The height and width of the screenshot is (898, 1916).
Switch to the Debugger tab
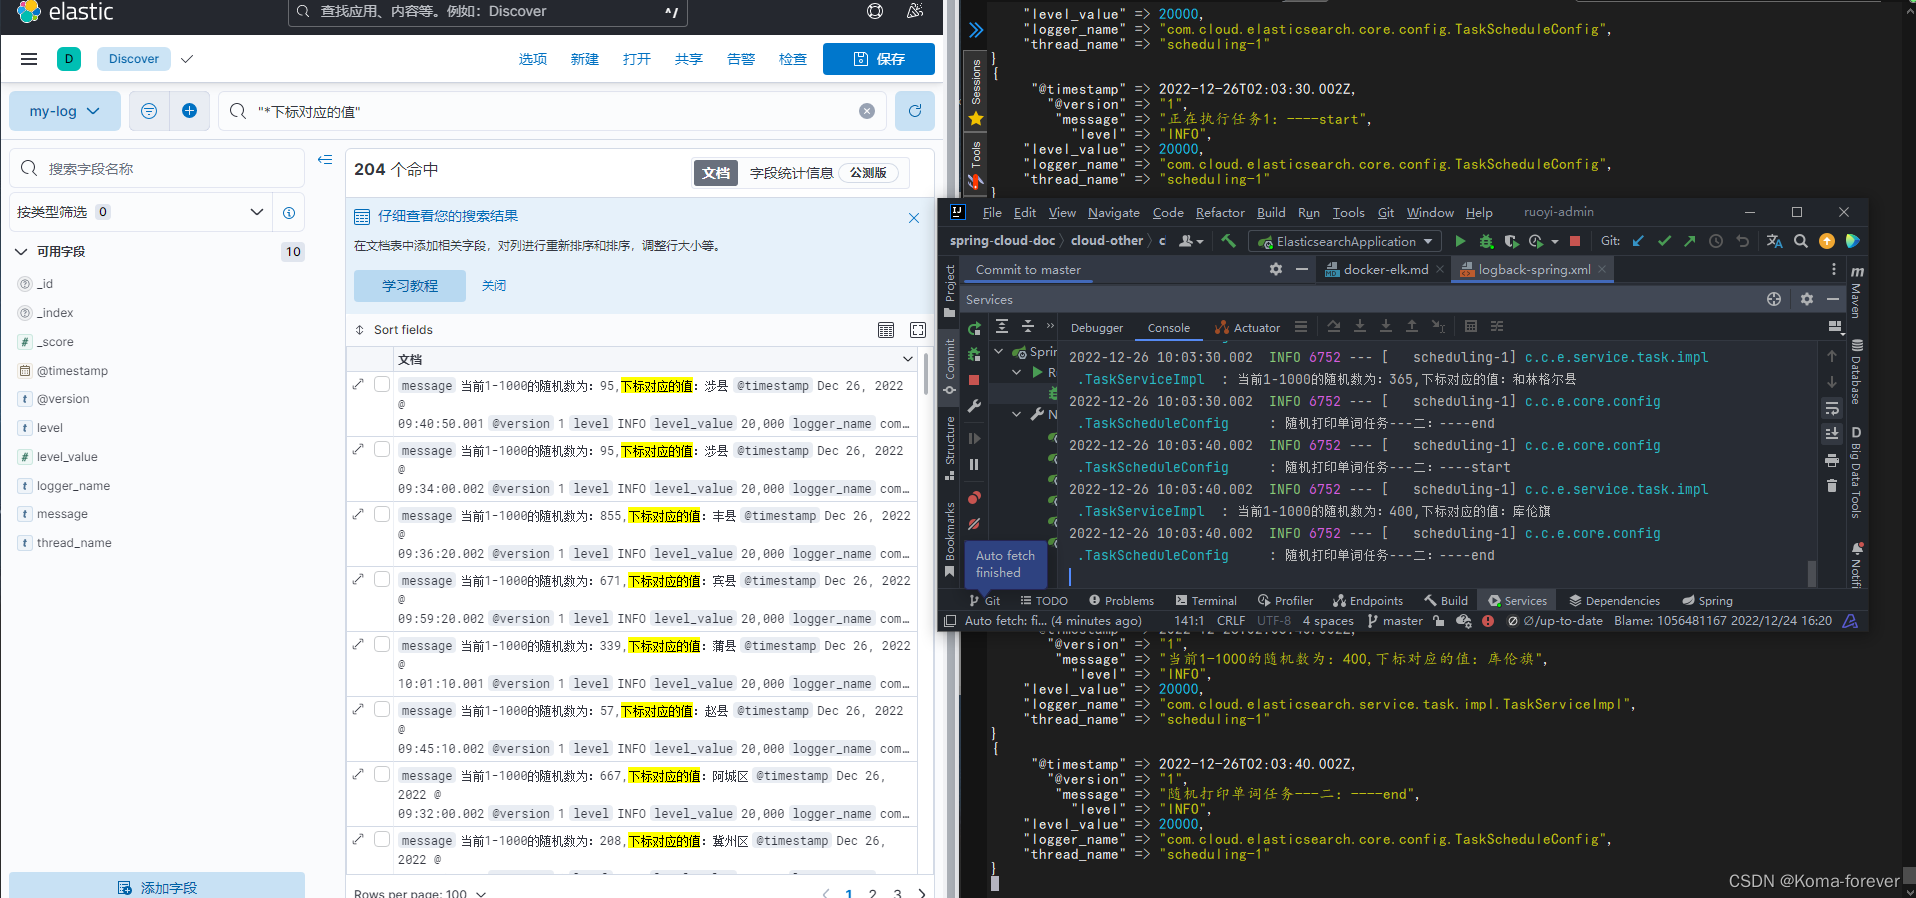(x=1097, y=327)
